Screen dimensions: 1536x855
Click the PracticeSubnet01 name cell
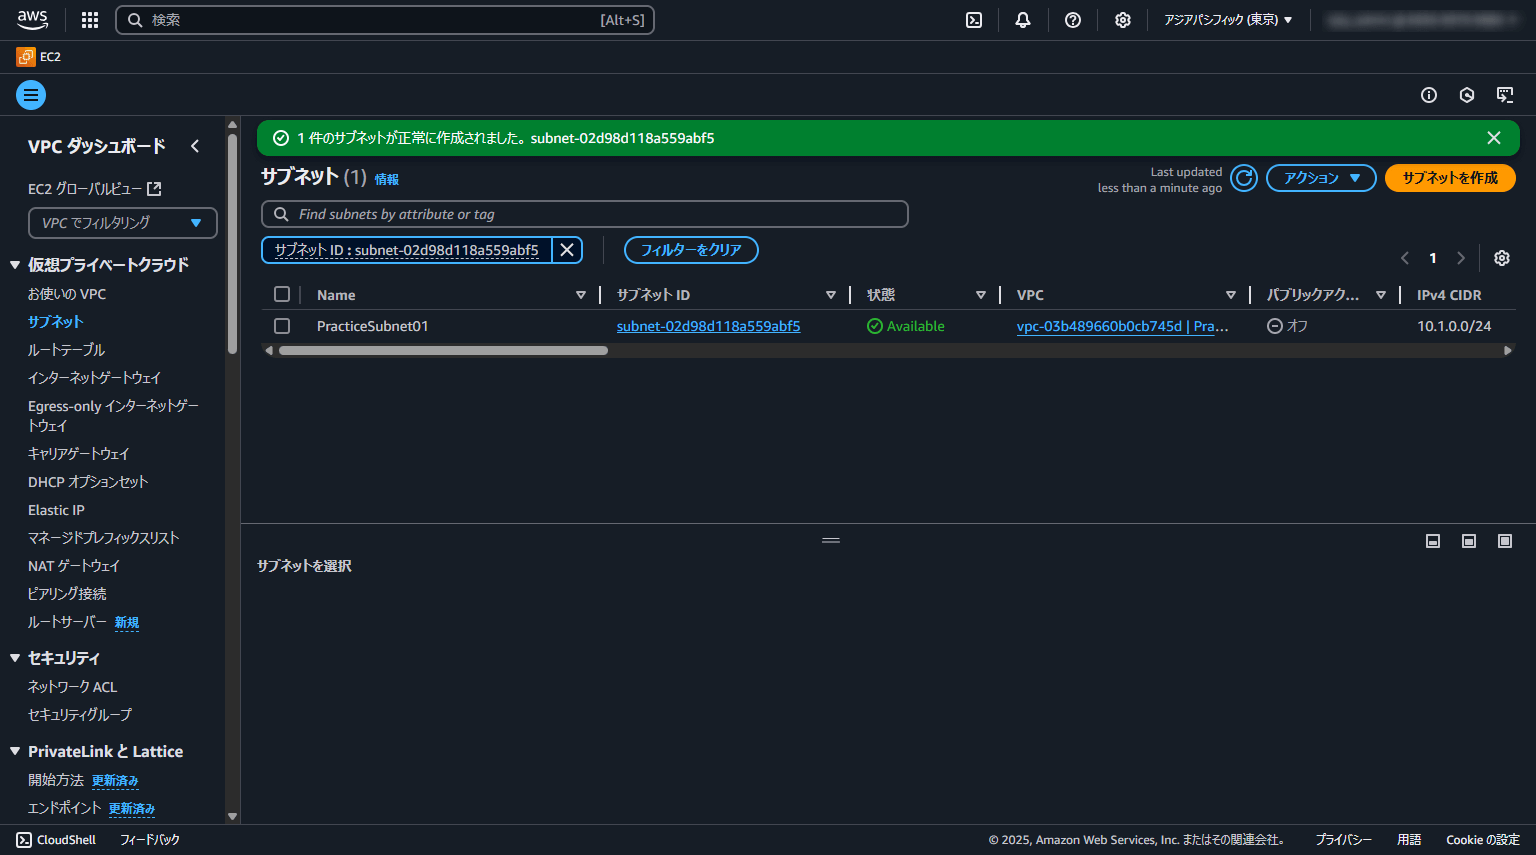pos(373,326)
